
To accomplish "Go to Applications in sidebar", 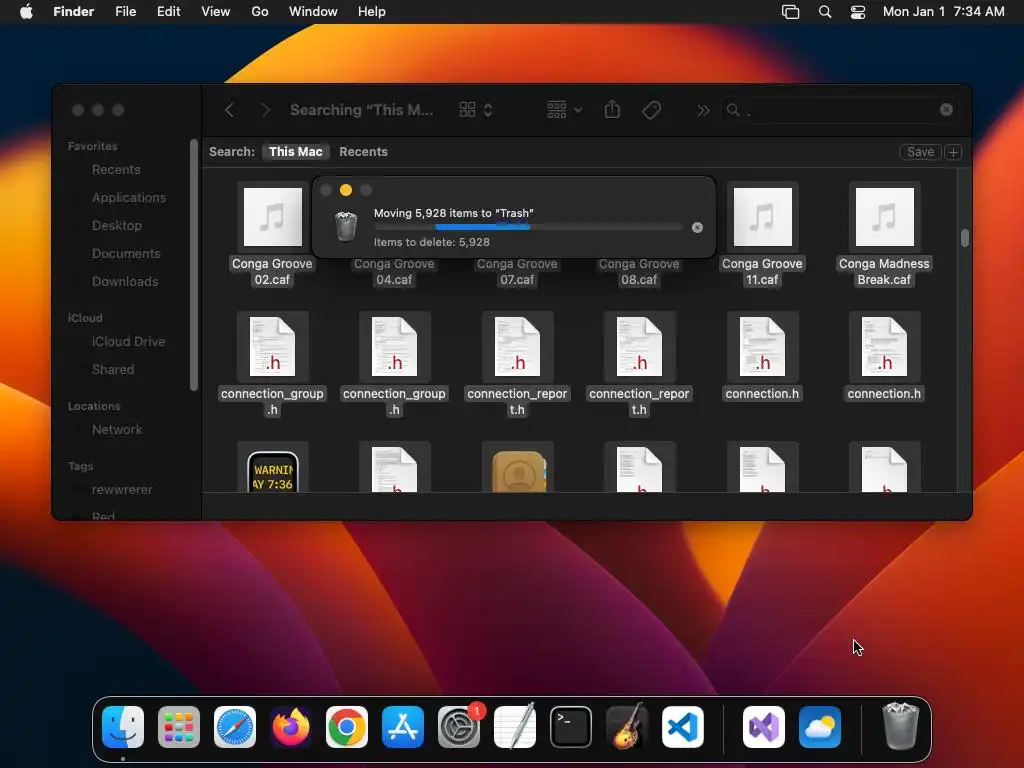I will pyautogui.click(x=129, y=198).
